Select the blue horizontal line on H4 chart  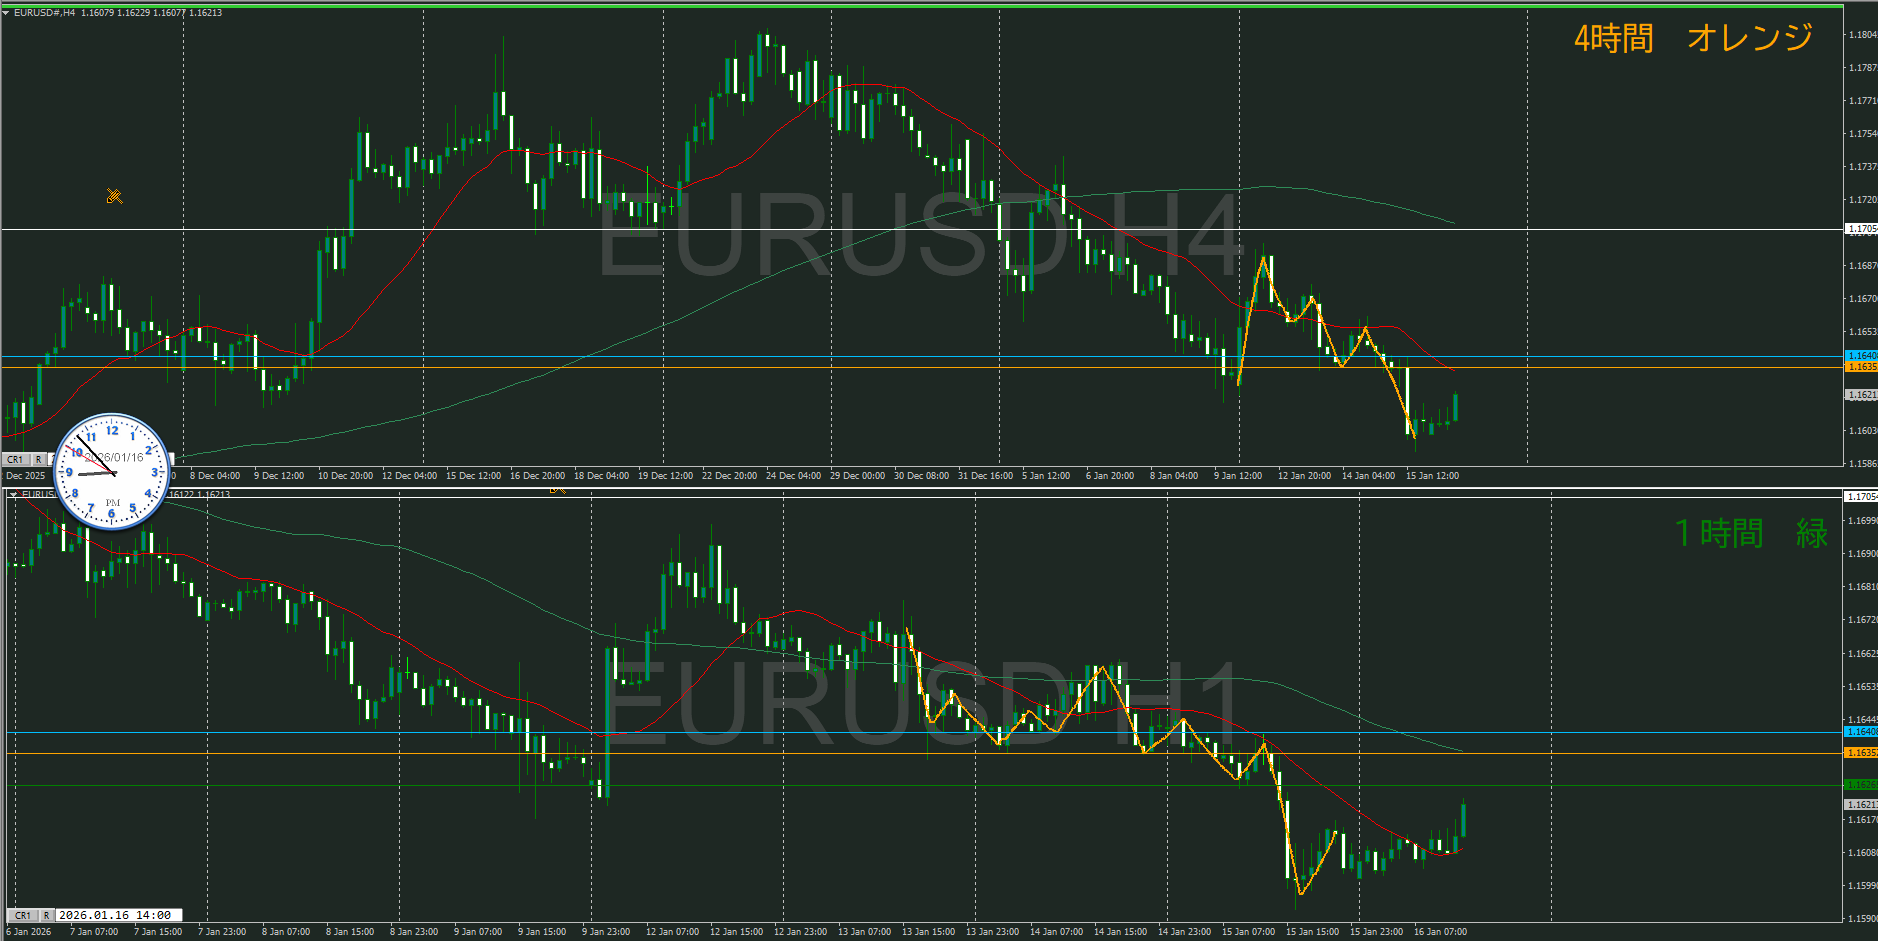pyautogui.click(x=700, y=356)
